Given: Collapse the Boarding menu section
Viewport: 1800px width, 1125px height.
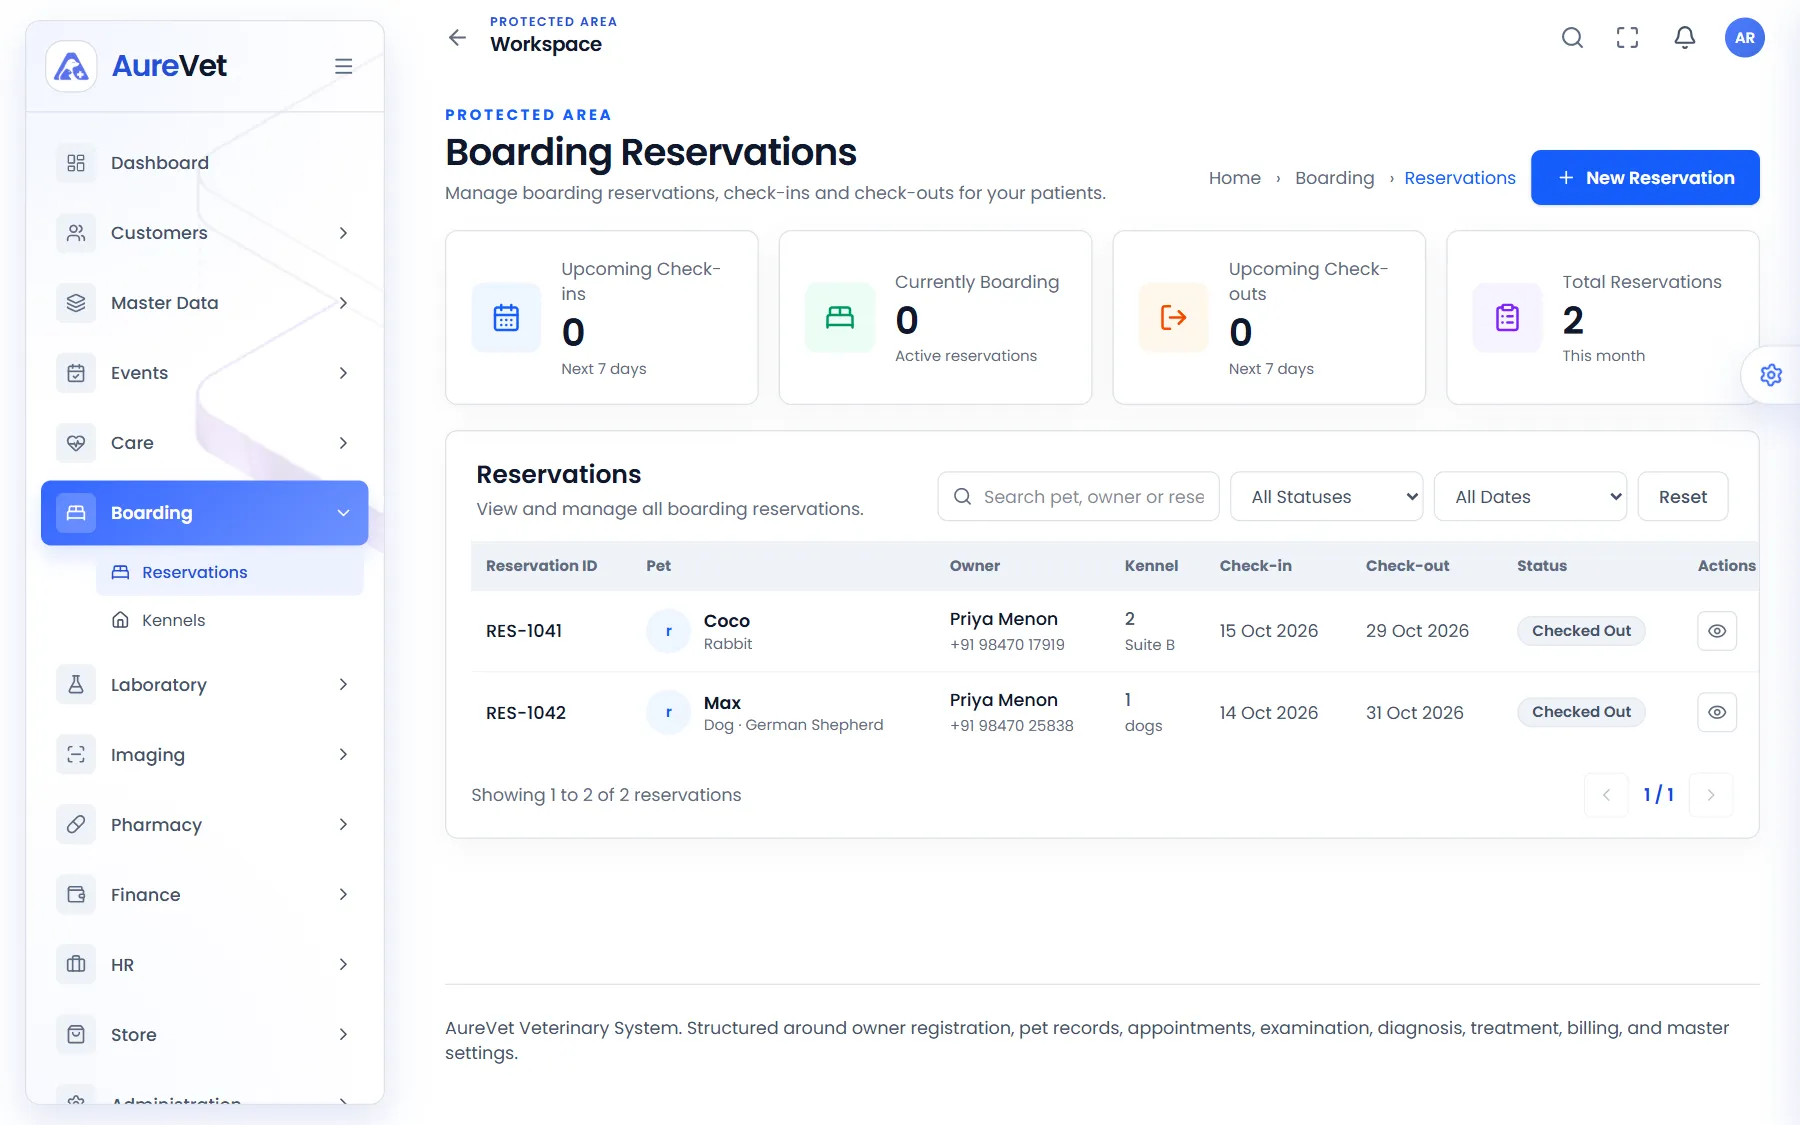Looking at the screenshot, I should [205, 513].
